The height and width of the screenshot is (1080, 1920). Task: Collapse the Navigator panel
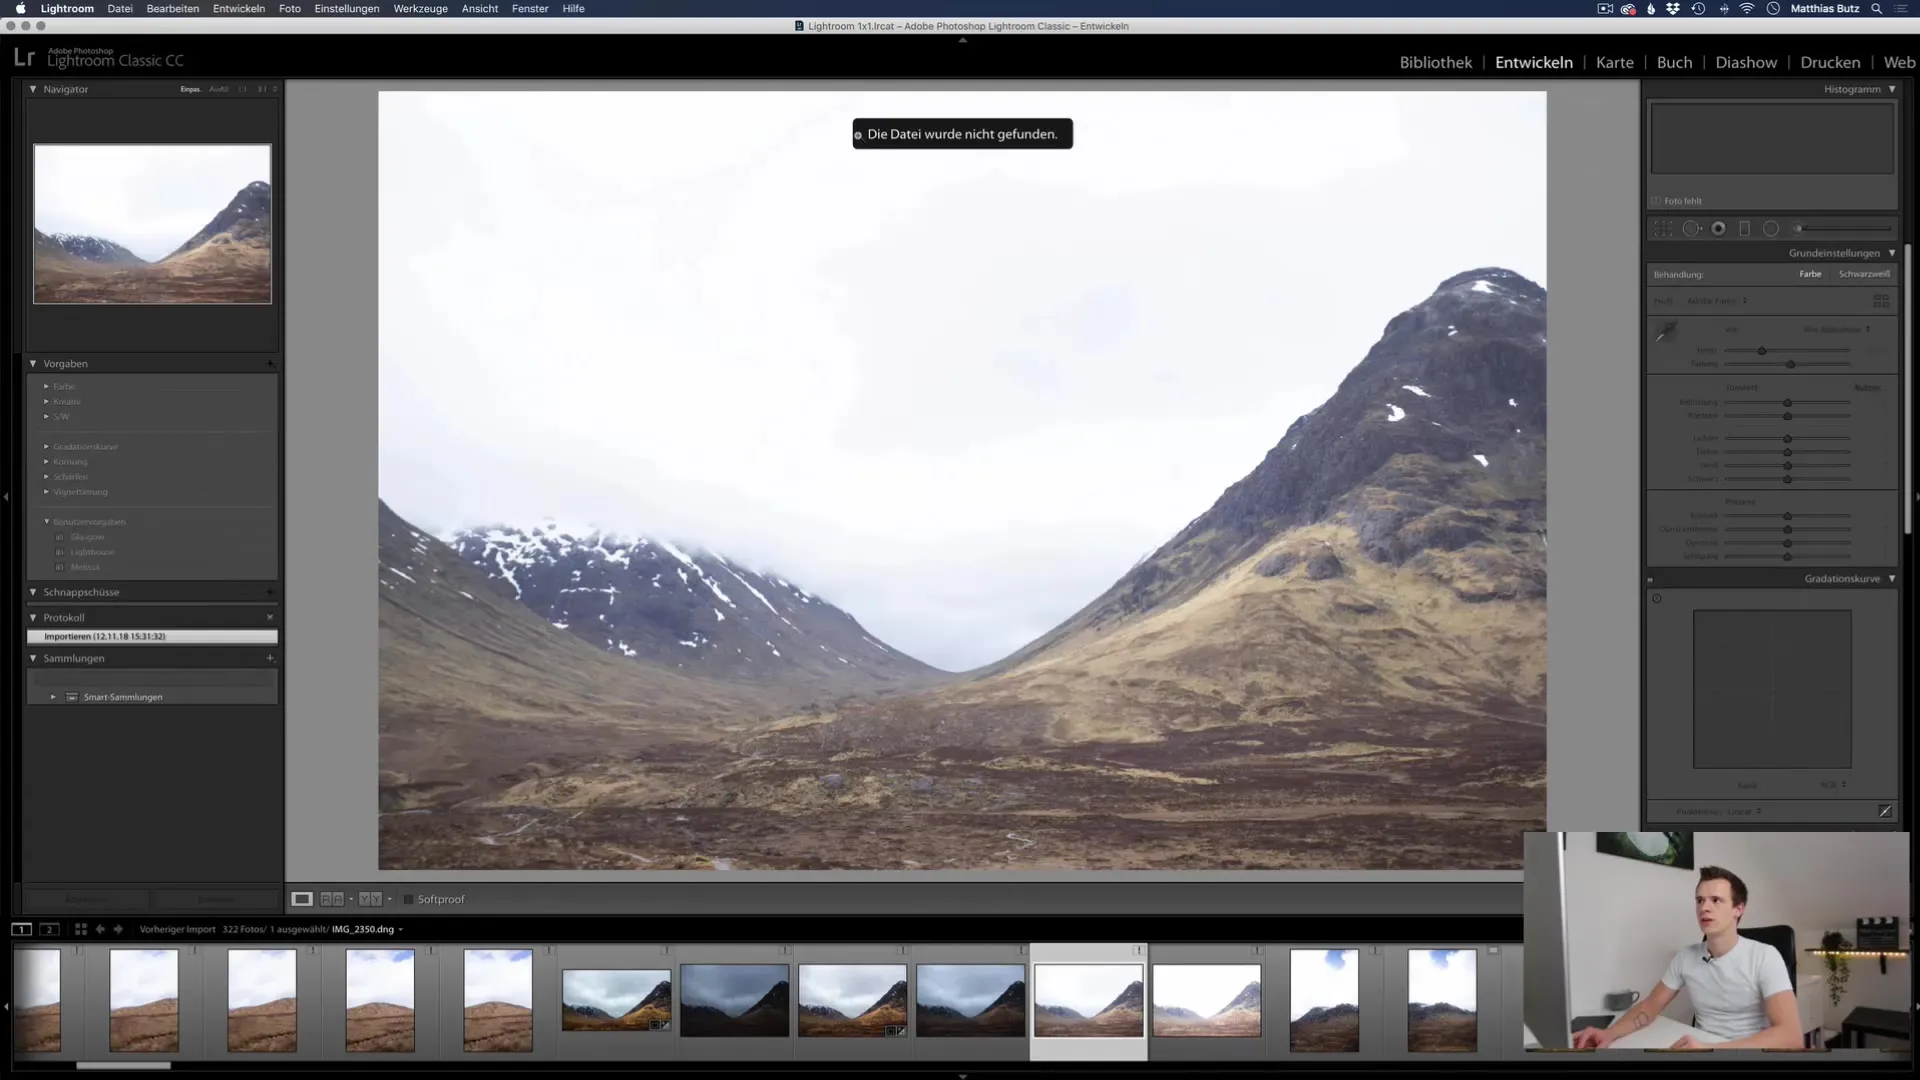coord(33,89)
